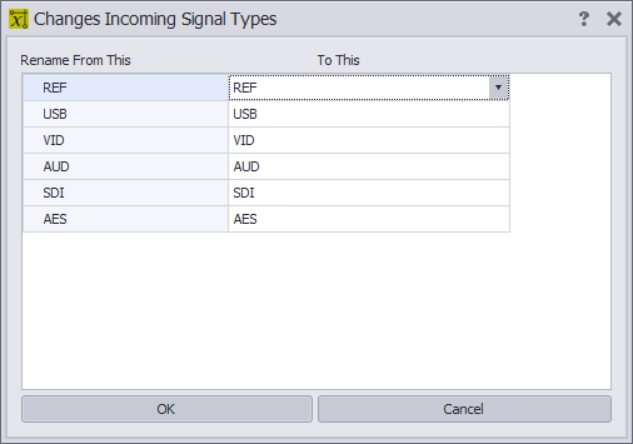Select the USB row in Rename From column
Screen dimensions: 633x444
[126, 114]
